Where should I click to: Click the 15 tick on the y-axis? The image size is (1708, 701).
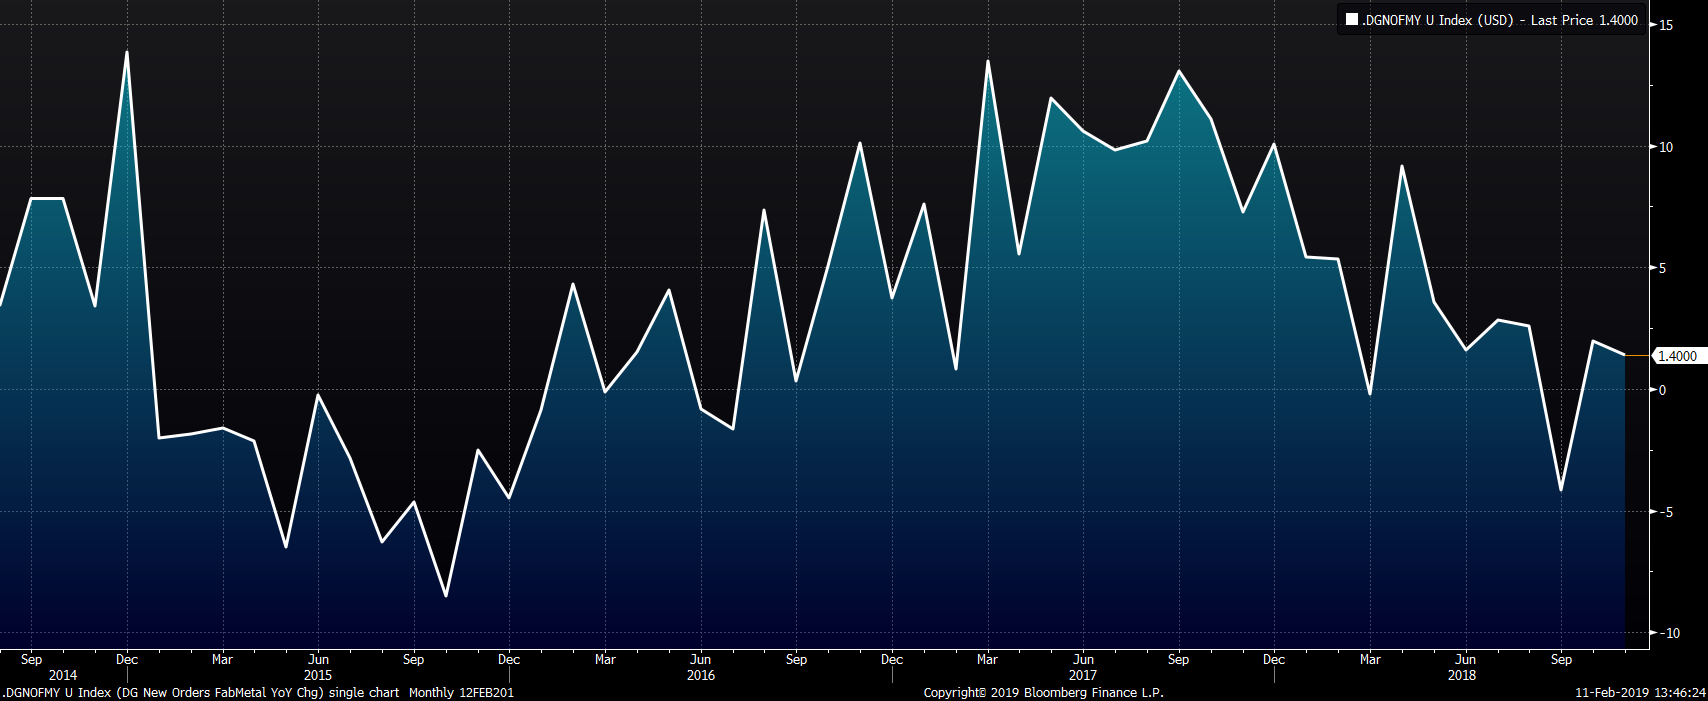(1666, 25)
